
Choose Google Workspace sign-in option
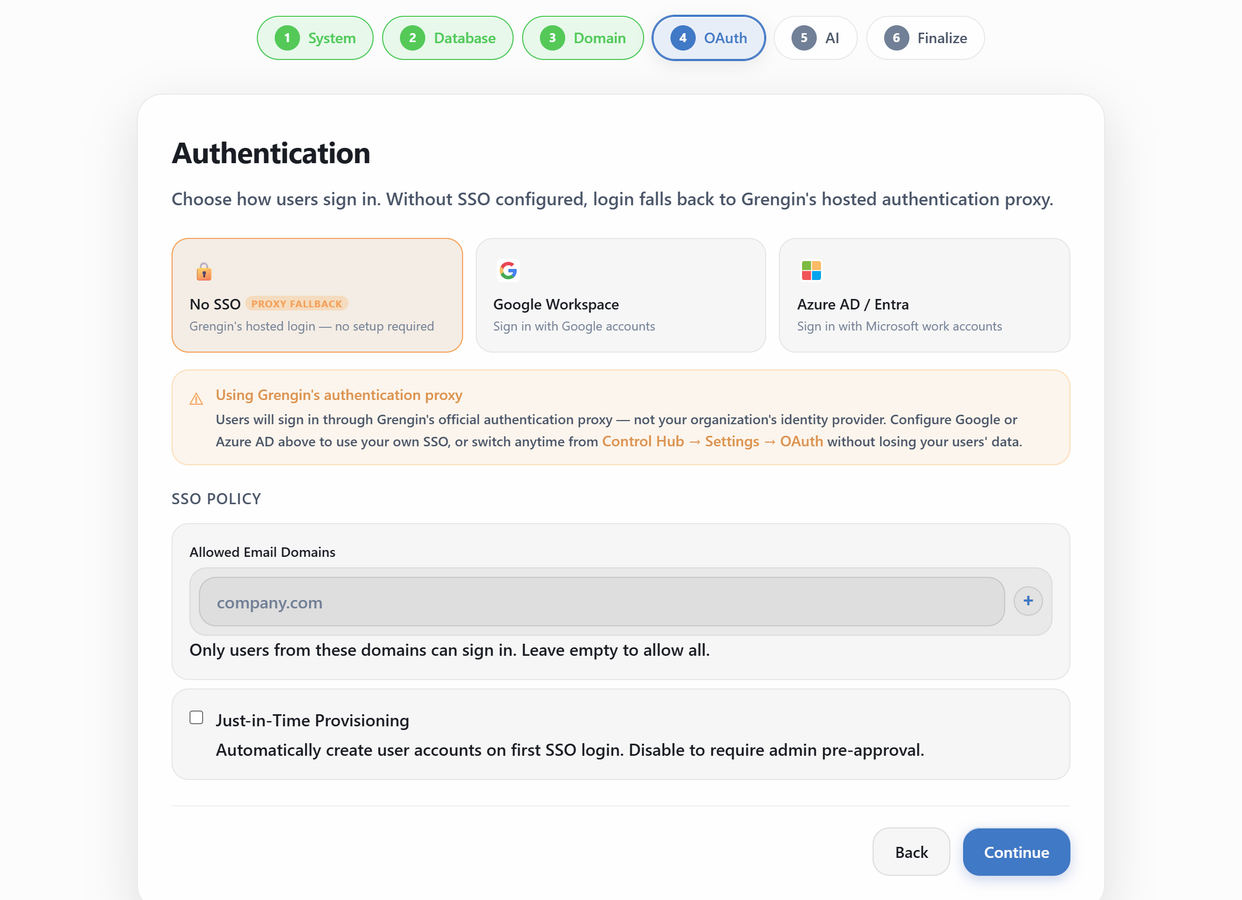621,295
